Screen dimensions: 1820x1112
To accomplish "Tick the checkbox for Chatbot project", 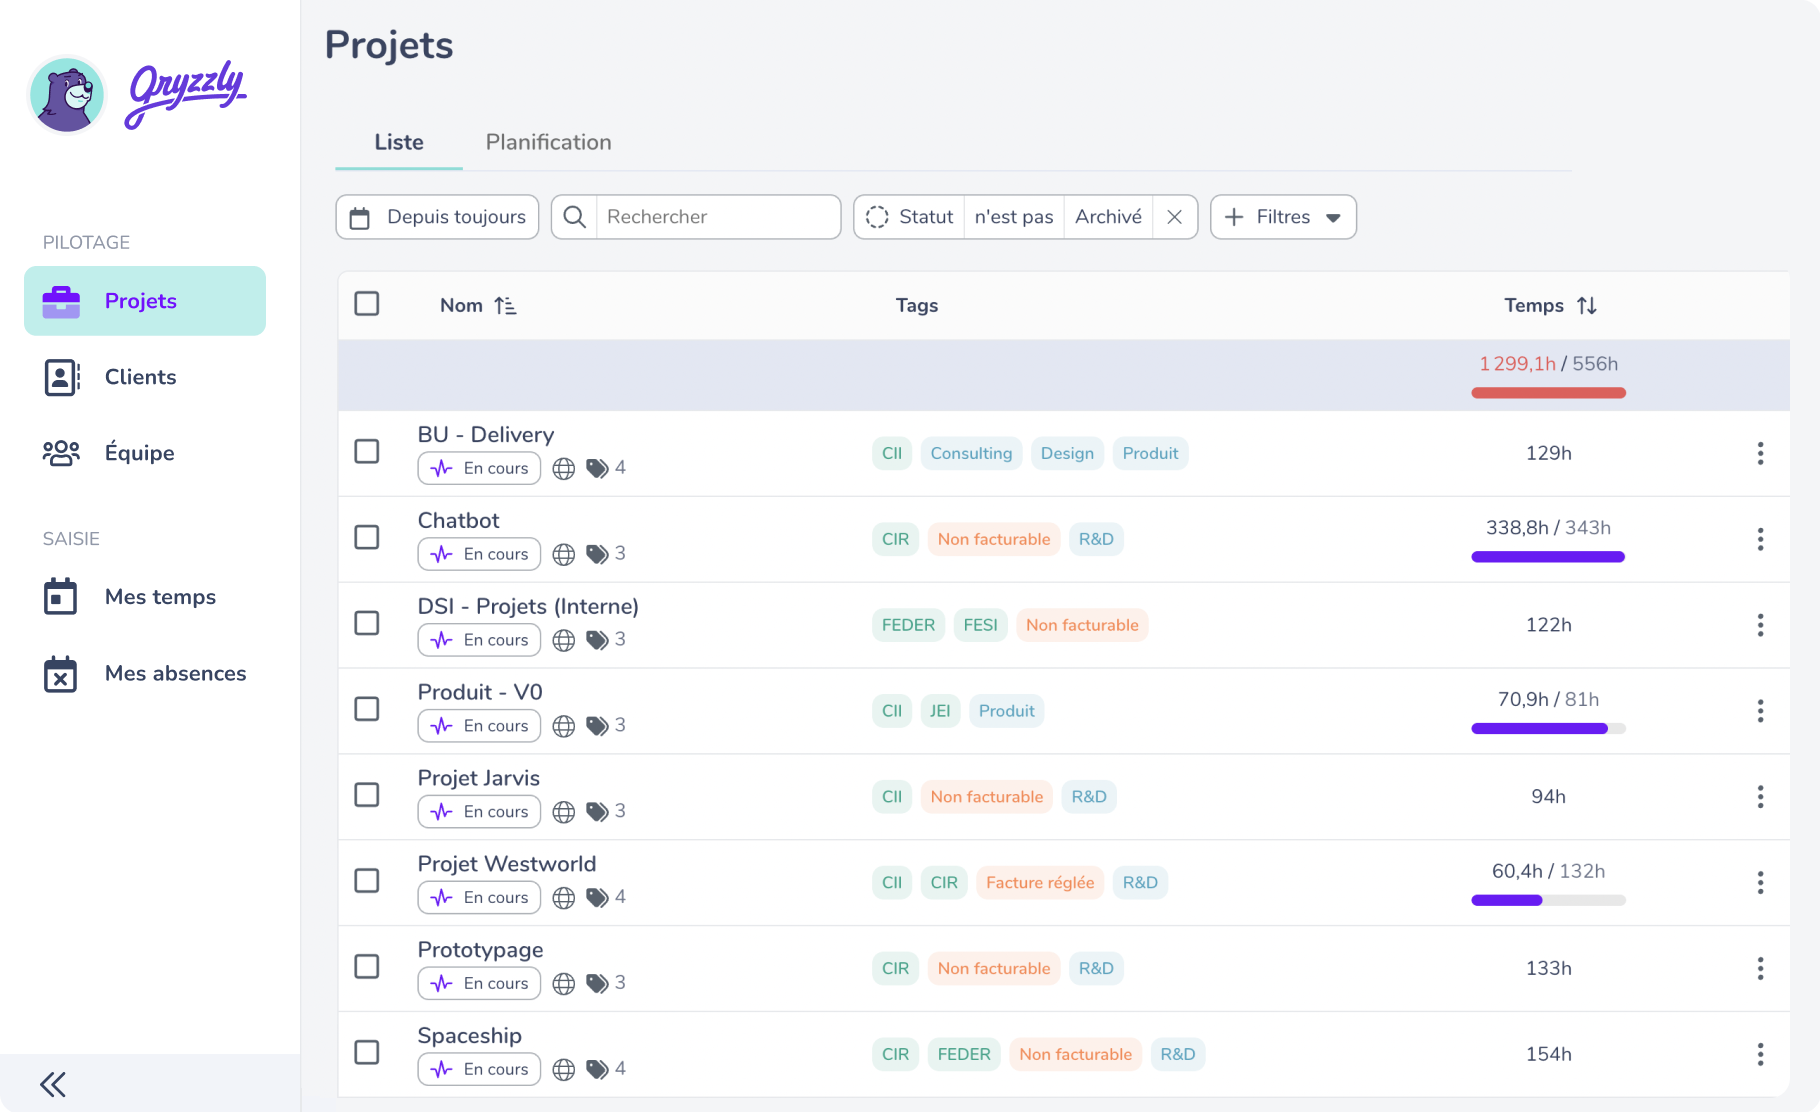I will 367,538.
